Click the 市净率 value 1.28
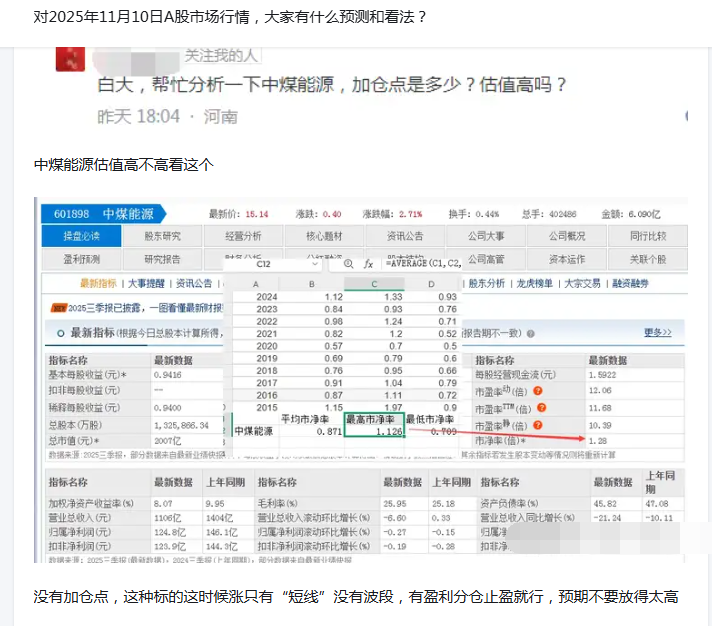This screenshot has height=626, width=712. [x=598, y=441]
